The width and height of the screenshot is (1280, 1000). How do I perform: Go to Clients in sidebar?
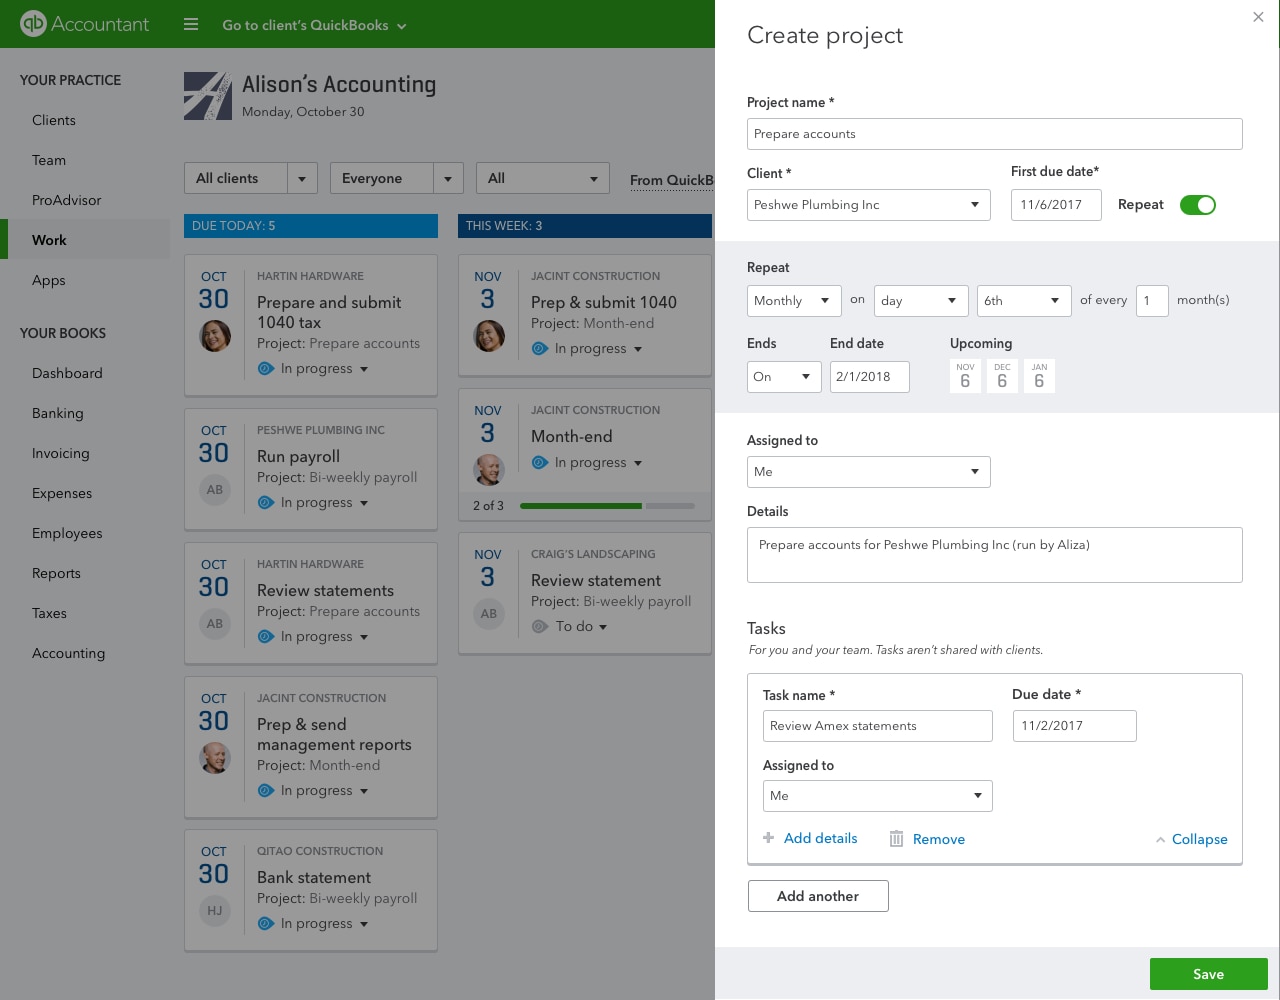point(54,120)
